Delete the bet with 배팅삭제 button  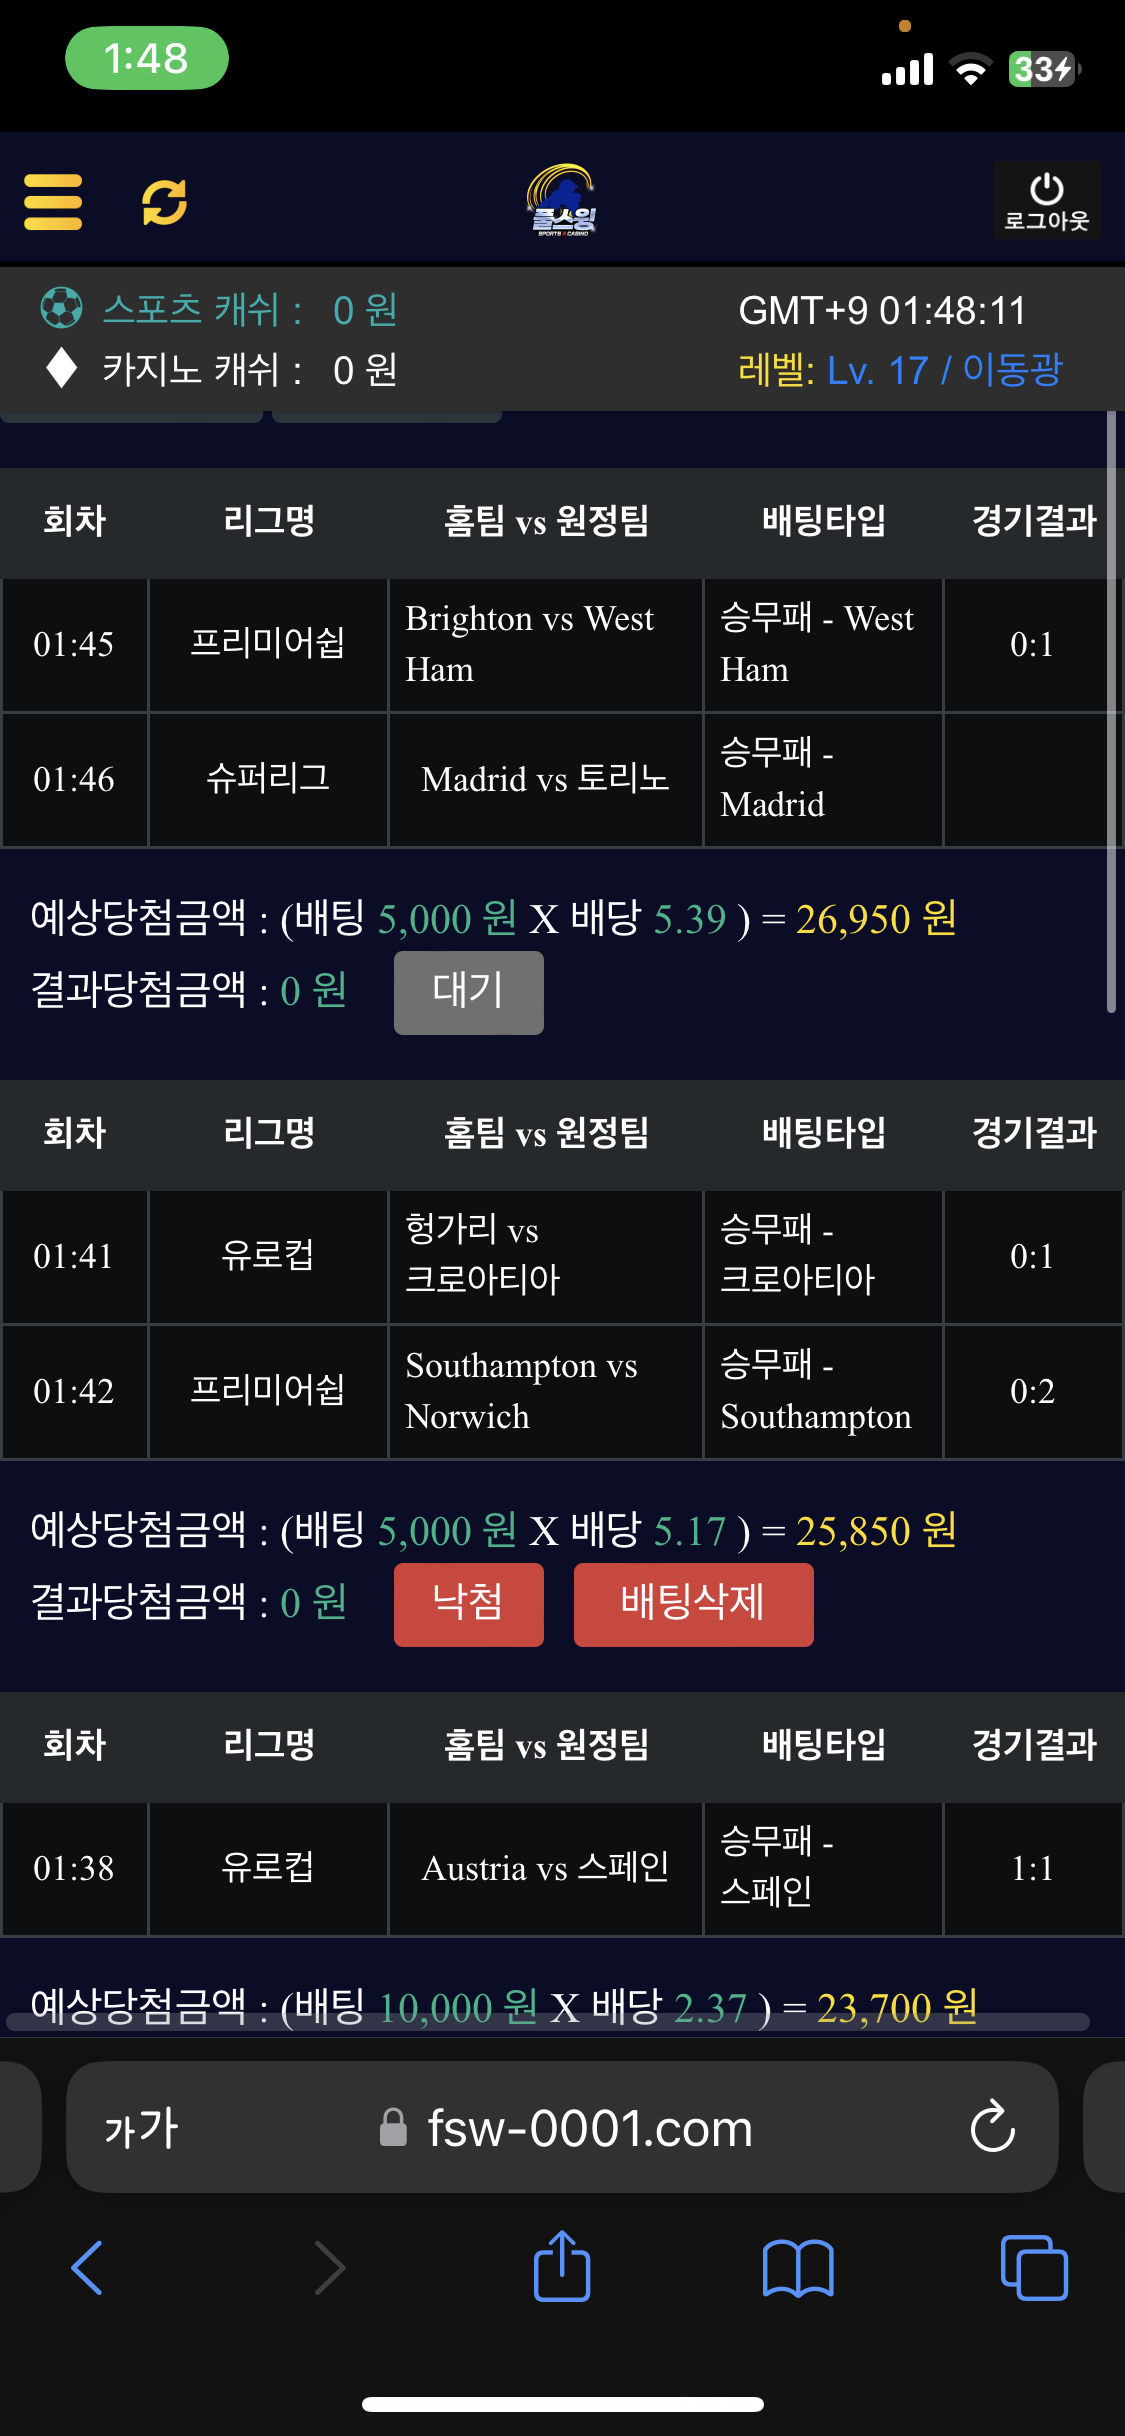[693, 1604]
